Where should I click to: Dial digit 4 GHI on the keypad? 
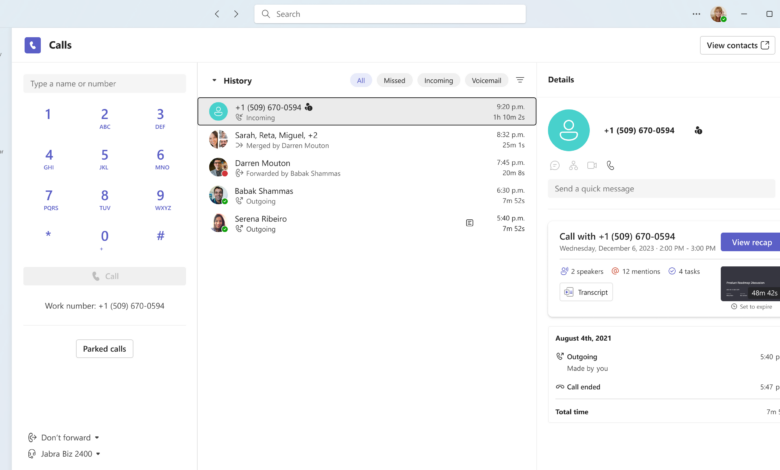49,159
